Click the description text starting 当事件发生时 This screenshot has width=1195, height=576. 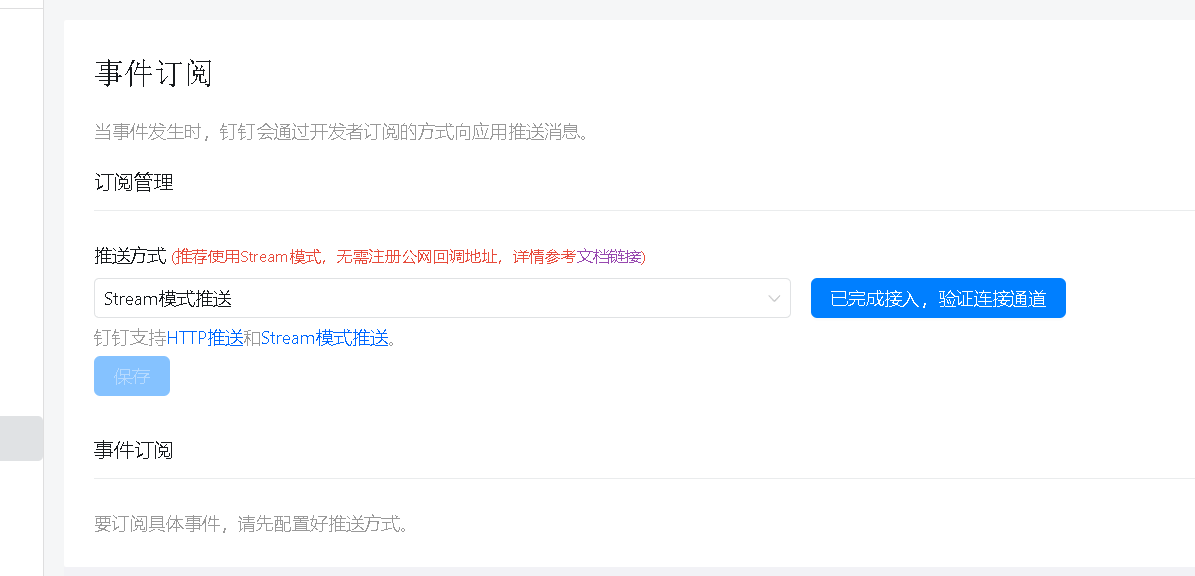[341, 133]
